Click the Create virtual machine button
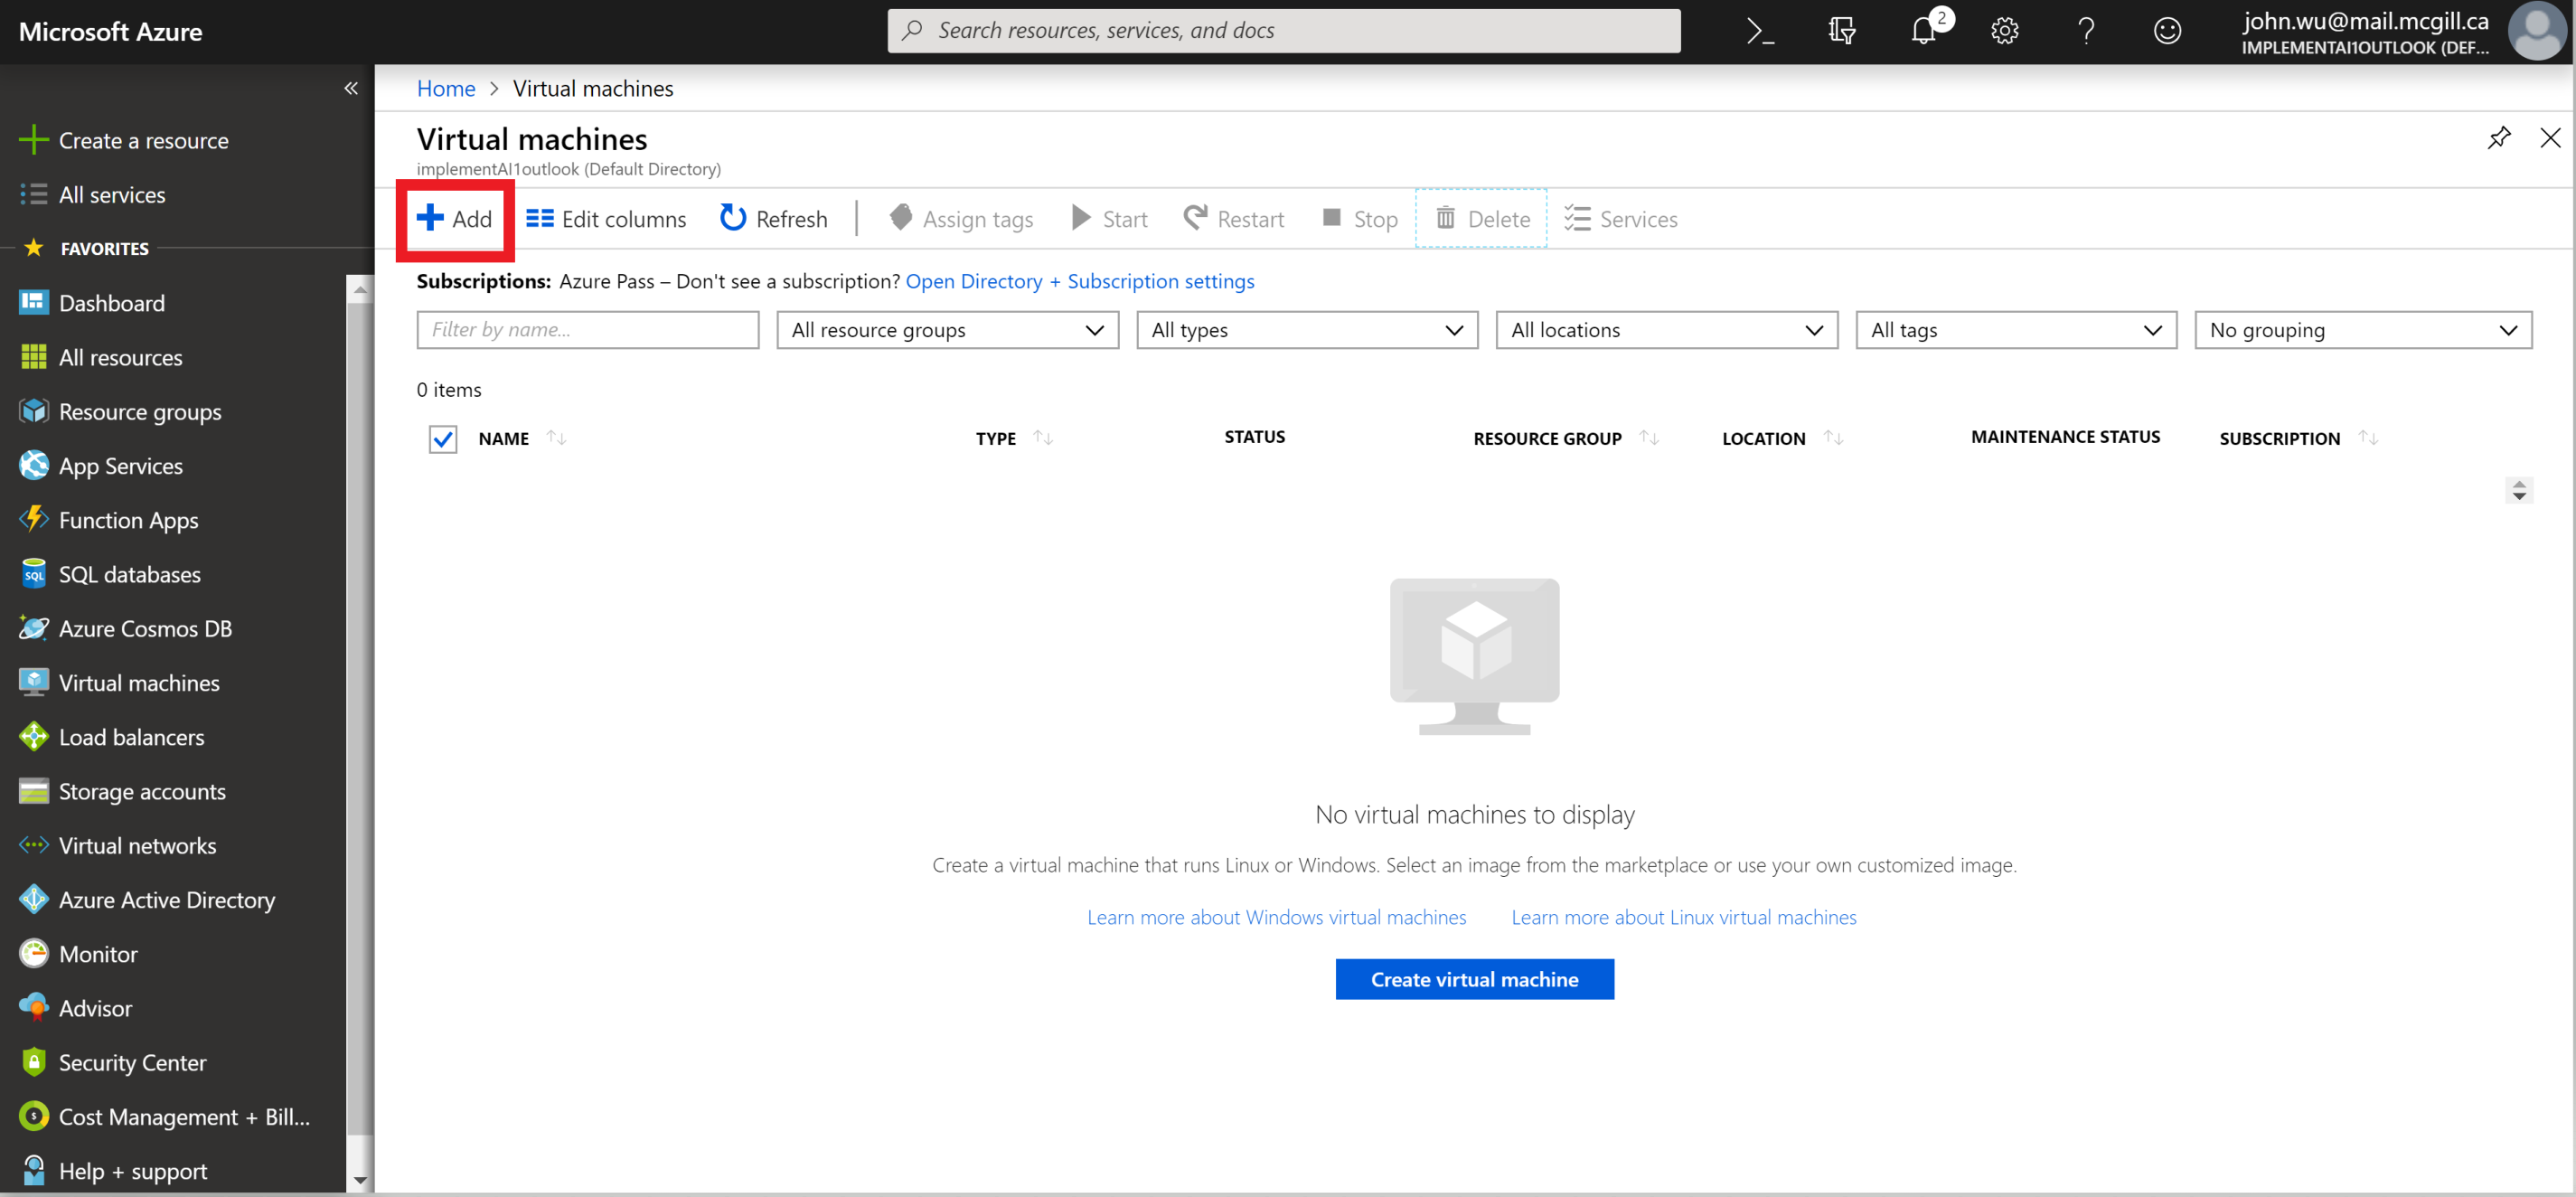Screen dimensions: 2576x1197 coord(1474,979)
